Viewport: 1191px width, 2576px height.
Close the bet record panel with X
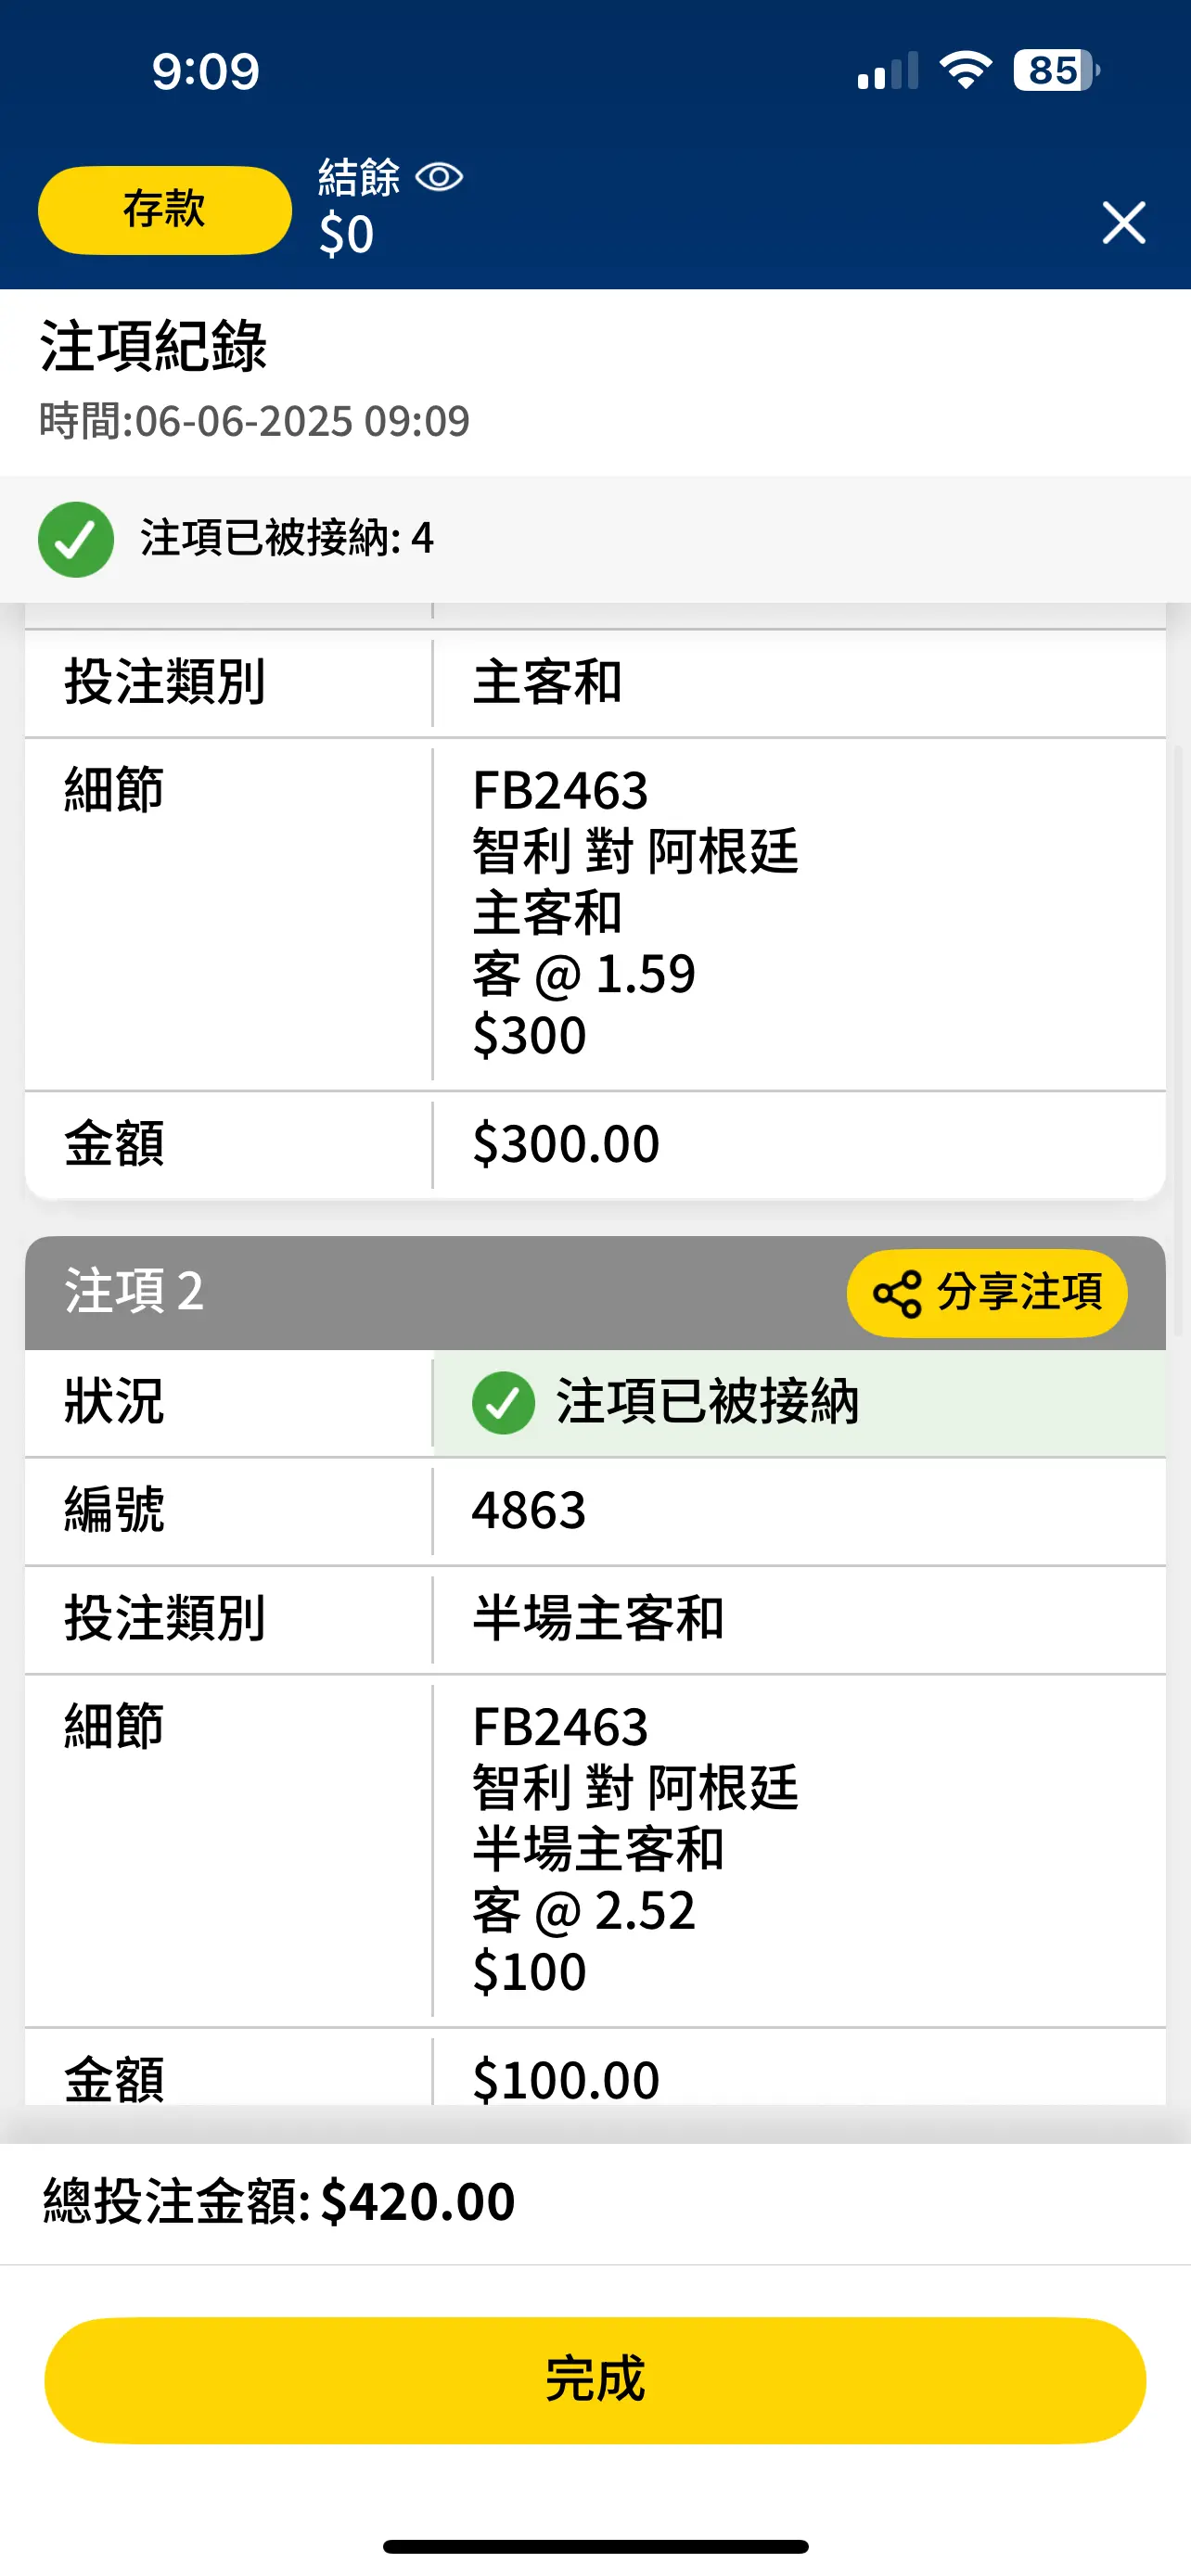pyautogui.click(x=1123, y=222)
